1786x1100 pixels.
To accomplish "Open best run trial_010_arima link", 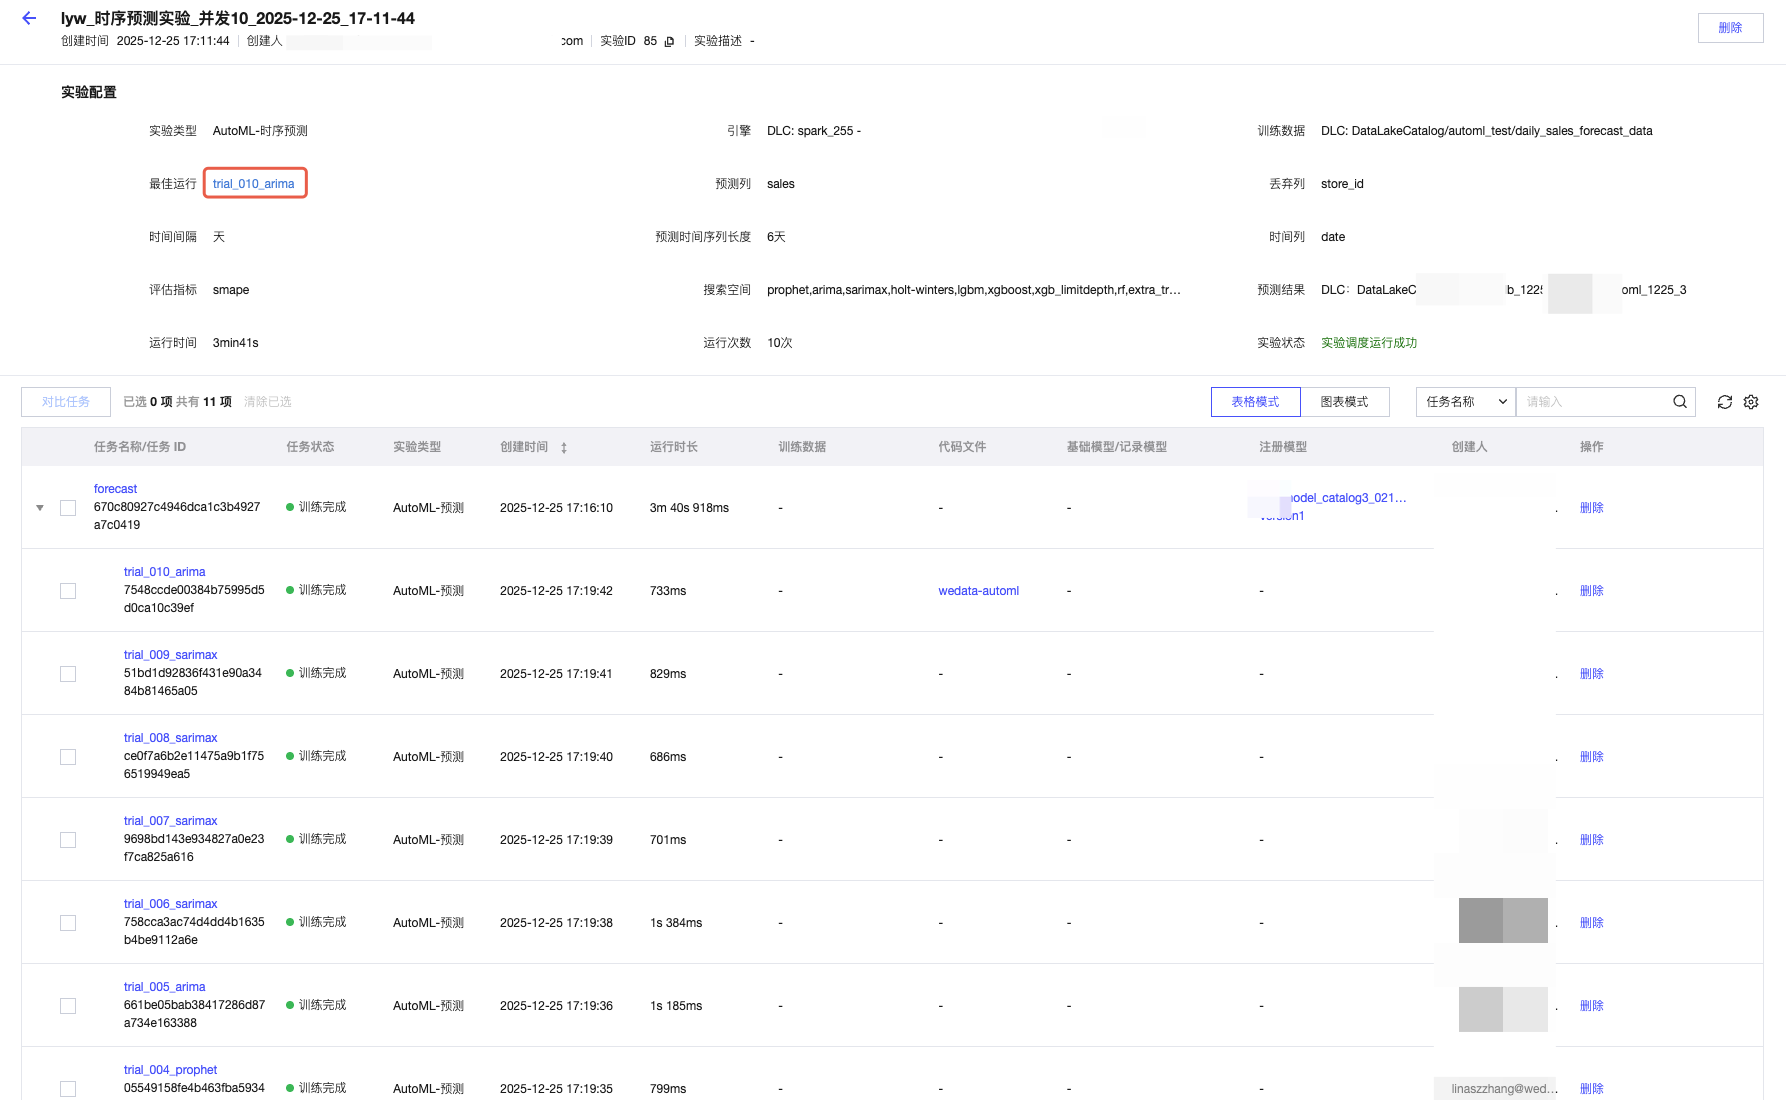I will [x=254, y=184].
